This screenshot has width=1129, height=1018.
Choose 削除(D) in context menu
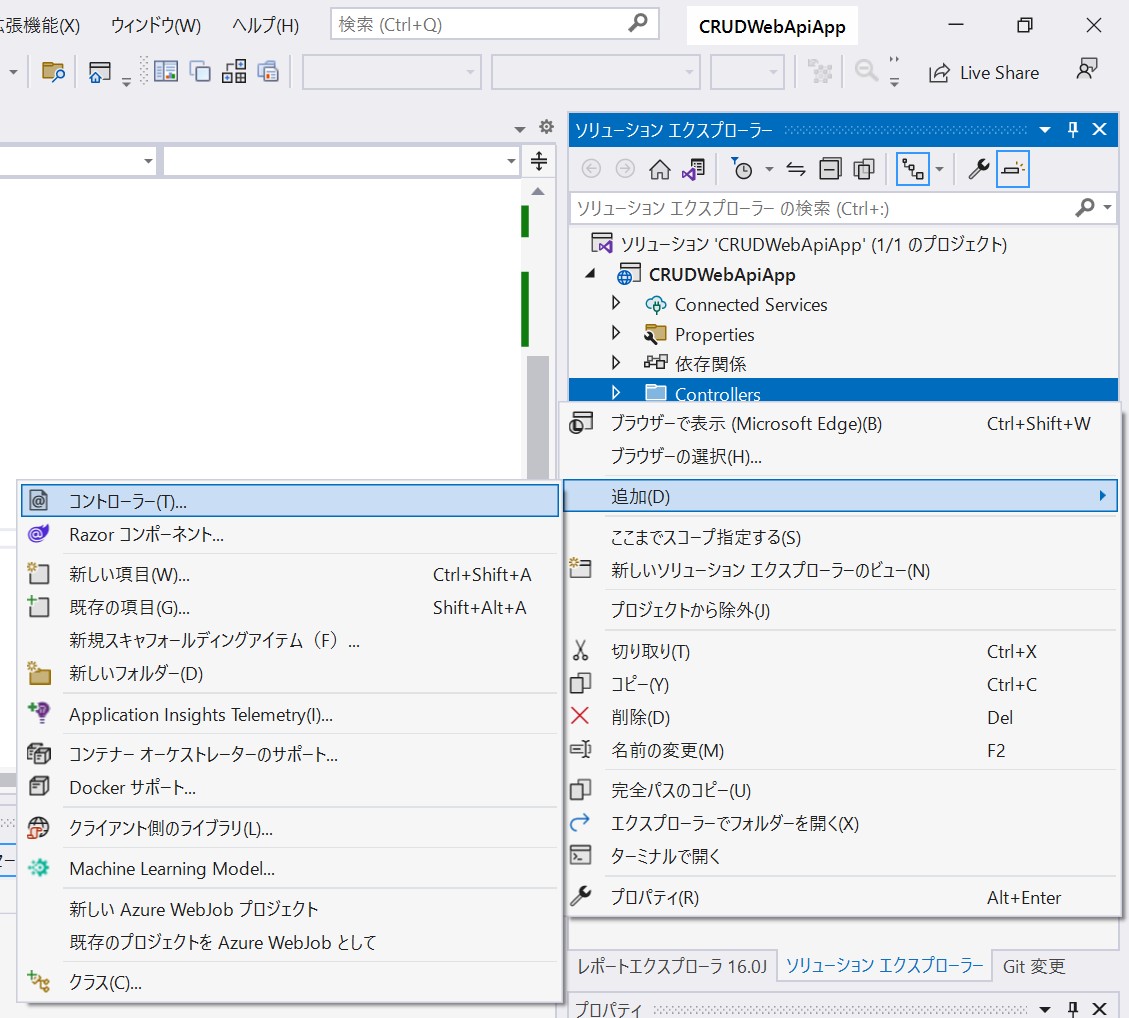tap(840, 718)
